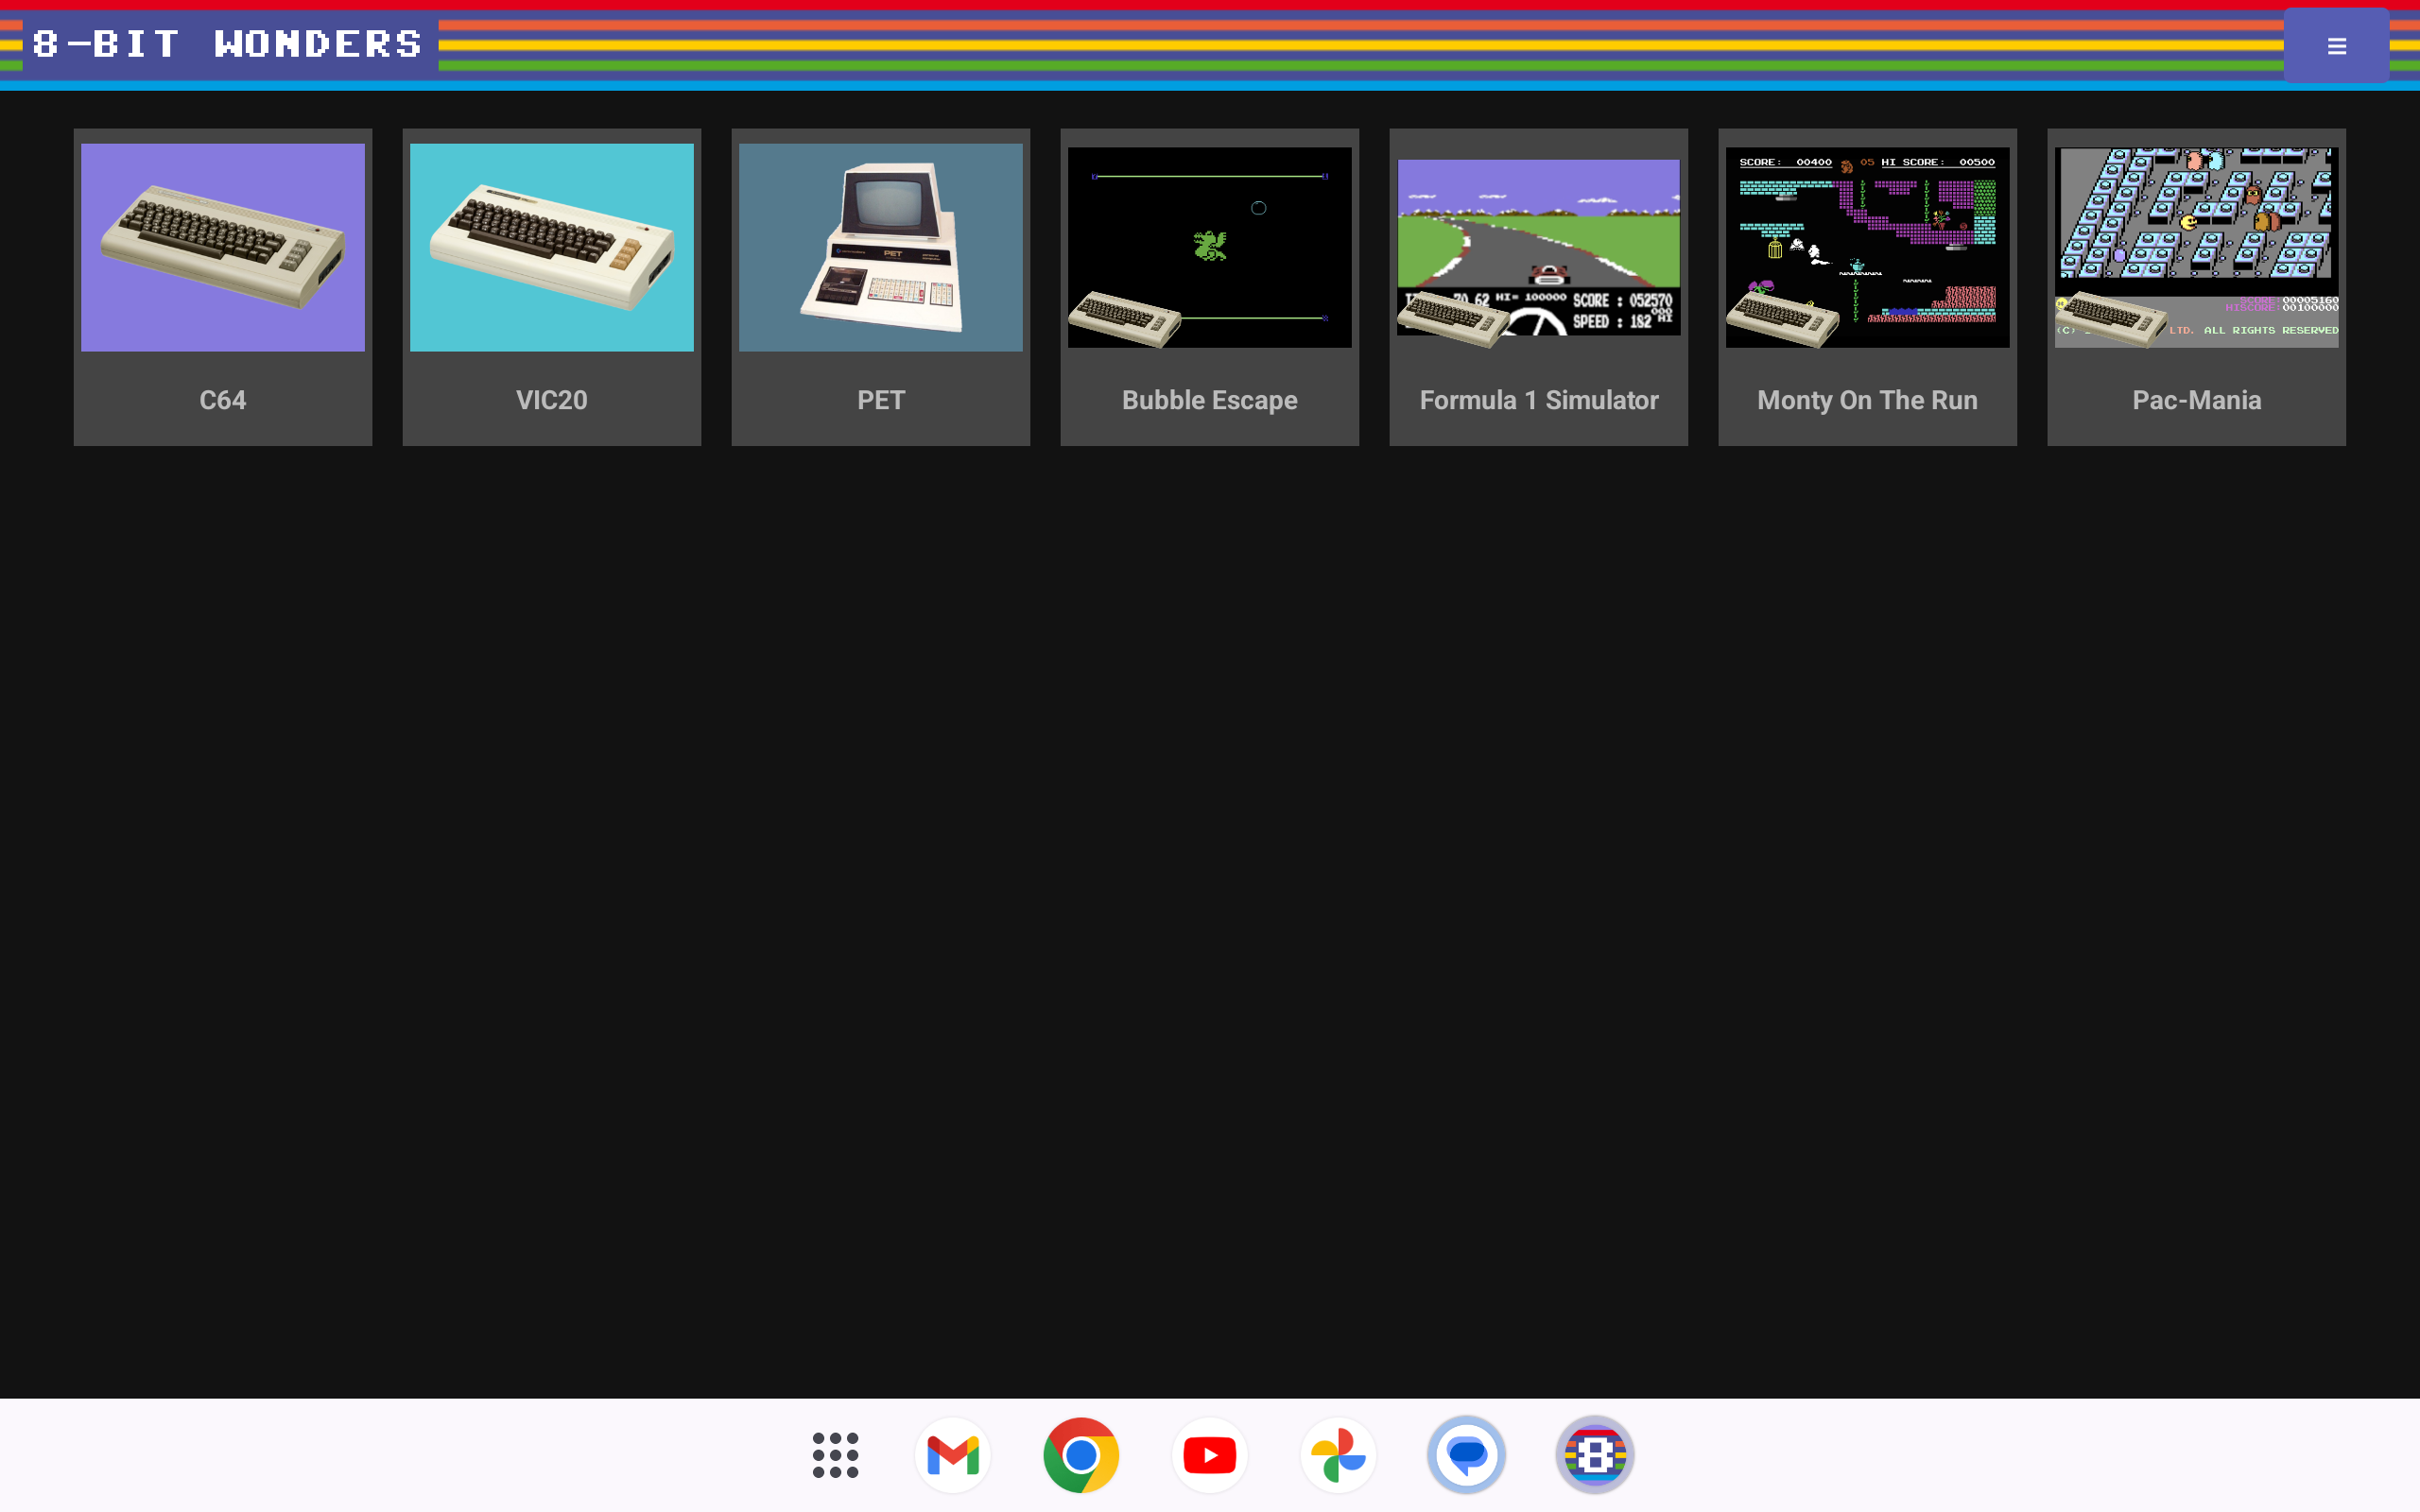Click the 8-BIT WONDERS logo title
Viewport: 2420px width, 1512px height.
tap(229, 45)
